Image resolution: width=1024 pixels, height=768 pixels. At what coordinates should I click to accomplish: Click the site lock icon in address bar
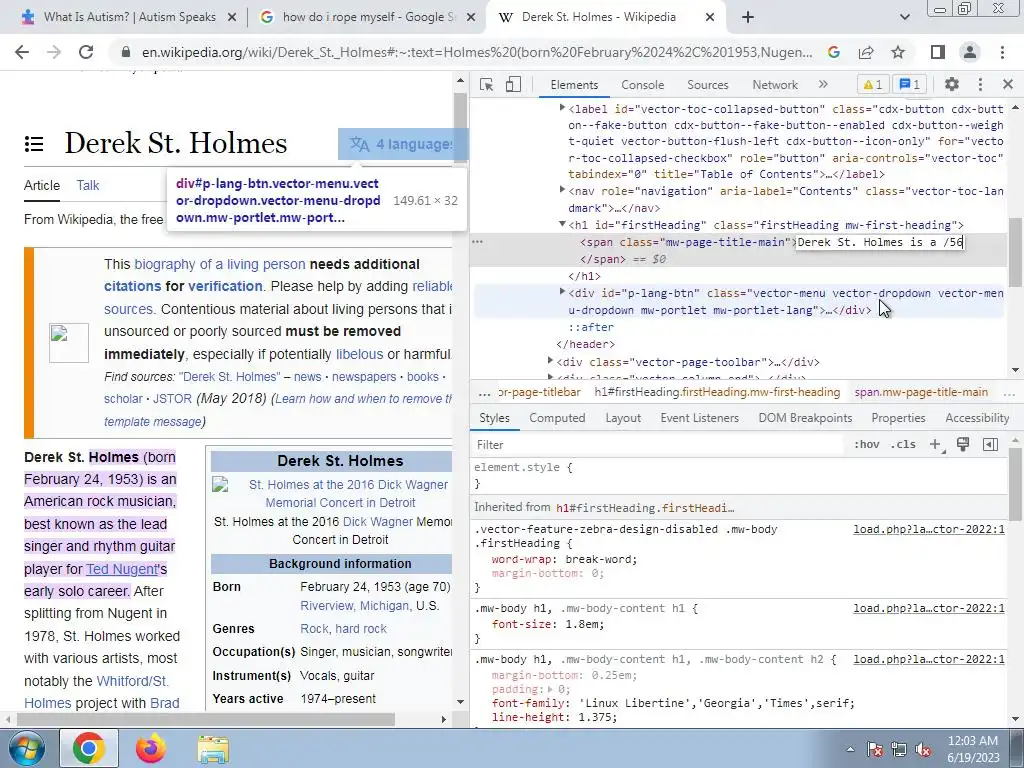[127, 52]
